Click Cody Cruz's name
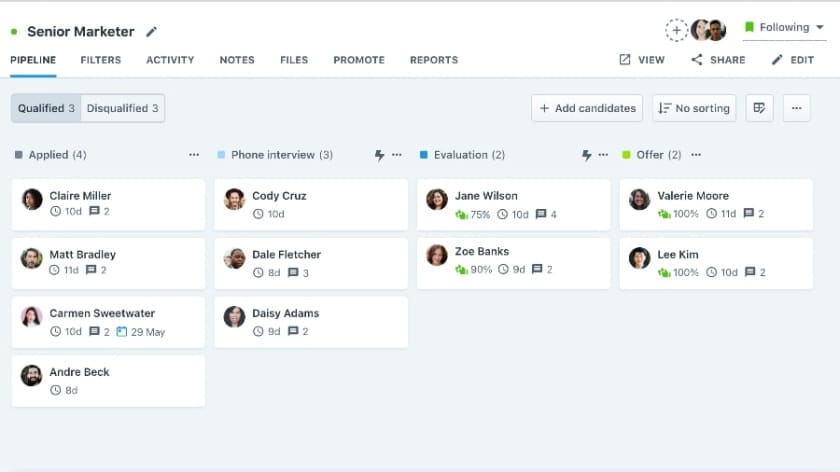 point(279,196)
